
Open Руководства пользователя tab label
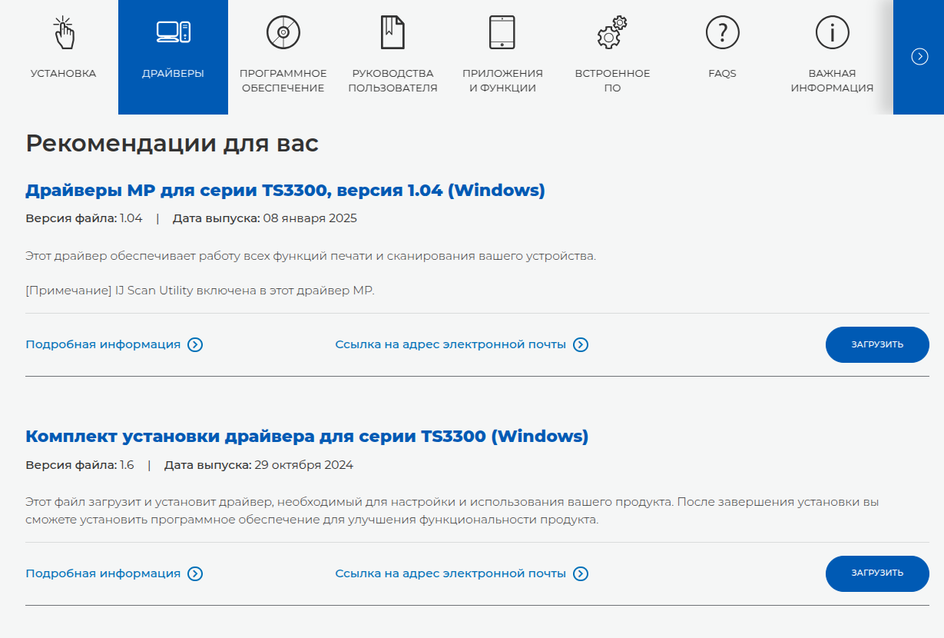(x=393, y=81)
